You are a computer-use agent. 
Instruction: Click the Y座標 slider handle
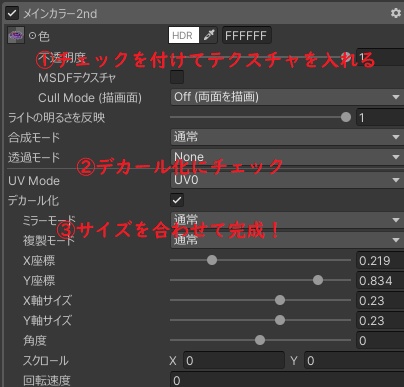318,280
